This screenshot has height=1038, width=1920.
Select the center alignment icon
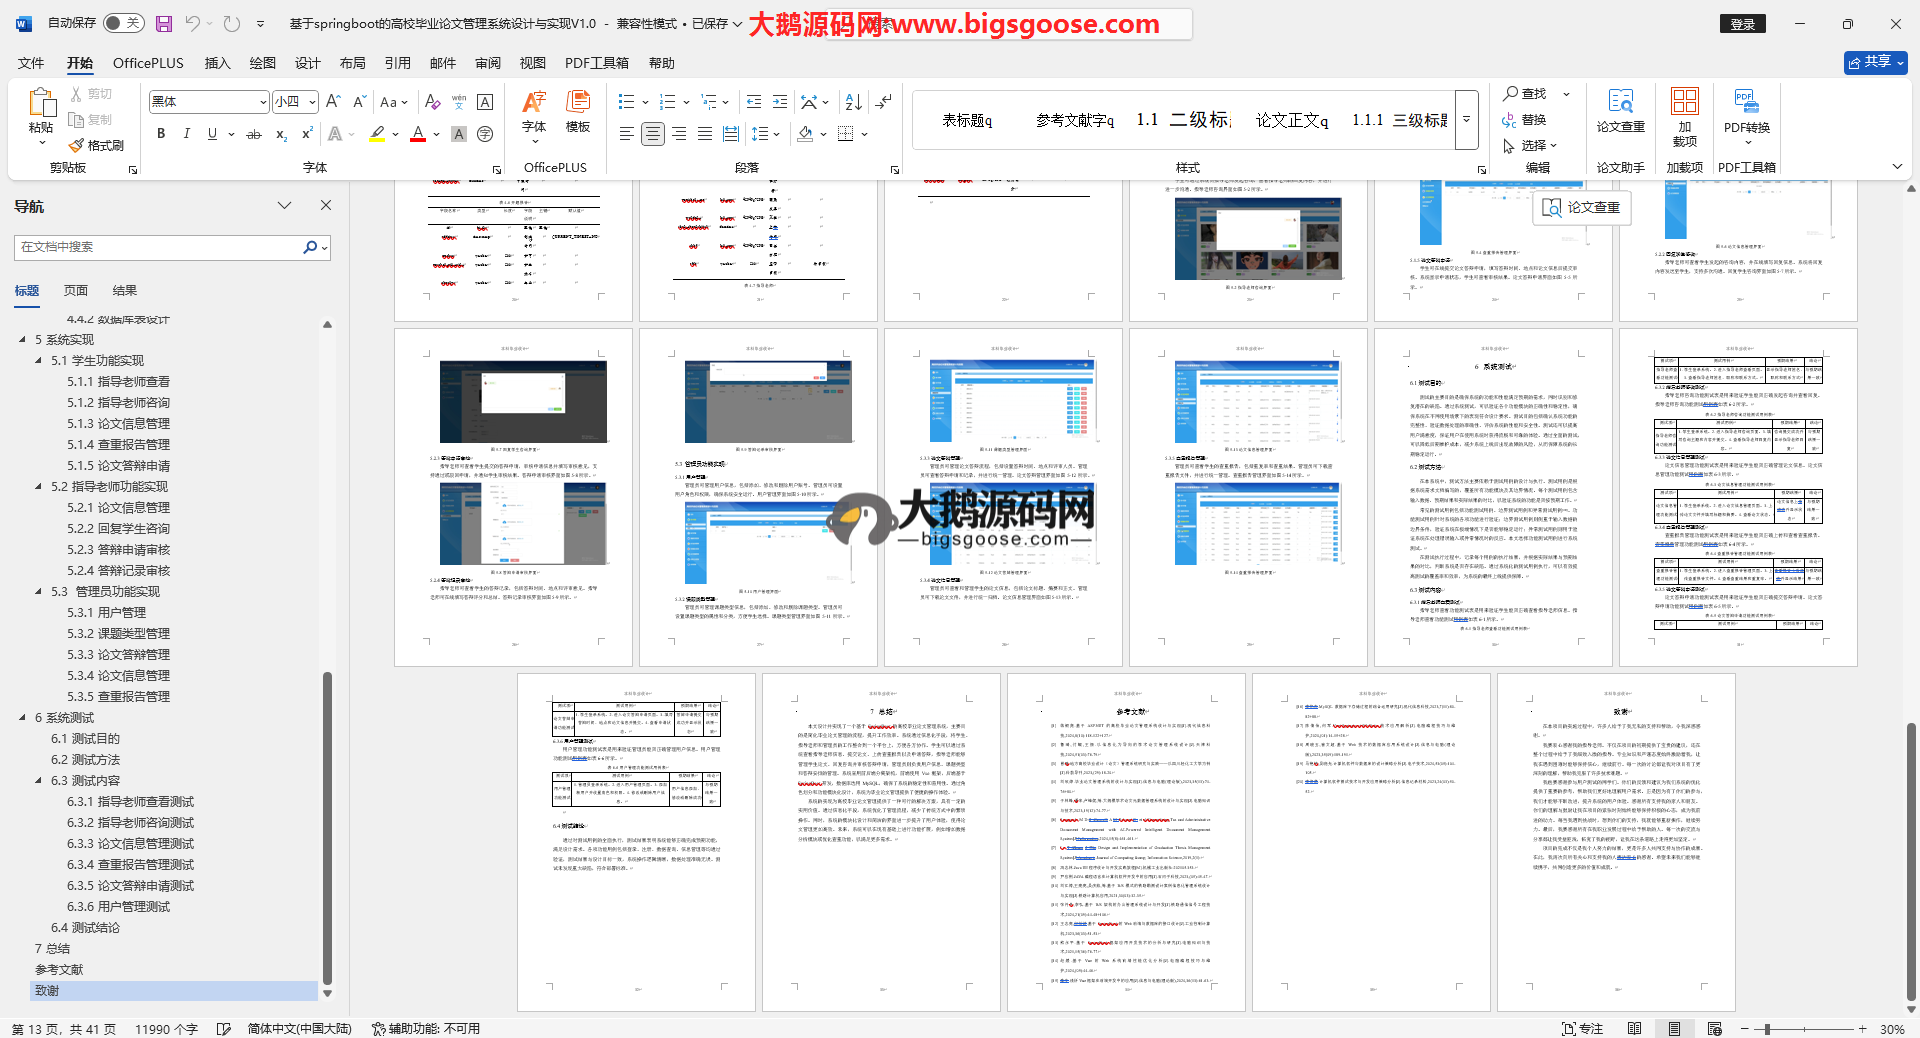(652, 134)
